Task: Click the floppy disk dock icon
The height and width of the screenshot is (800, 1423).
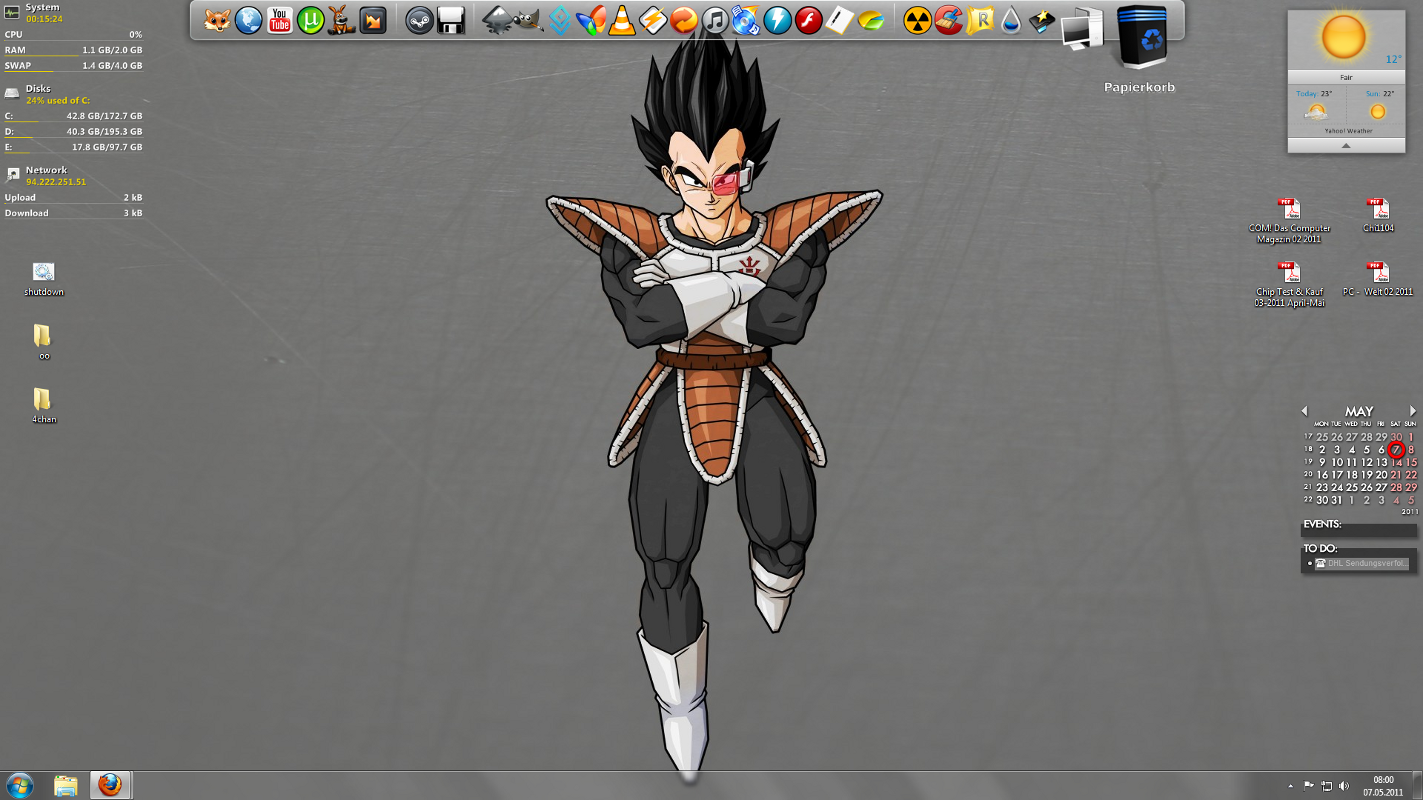Action: (x=451, y=20)
